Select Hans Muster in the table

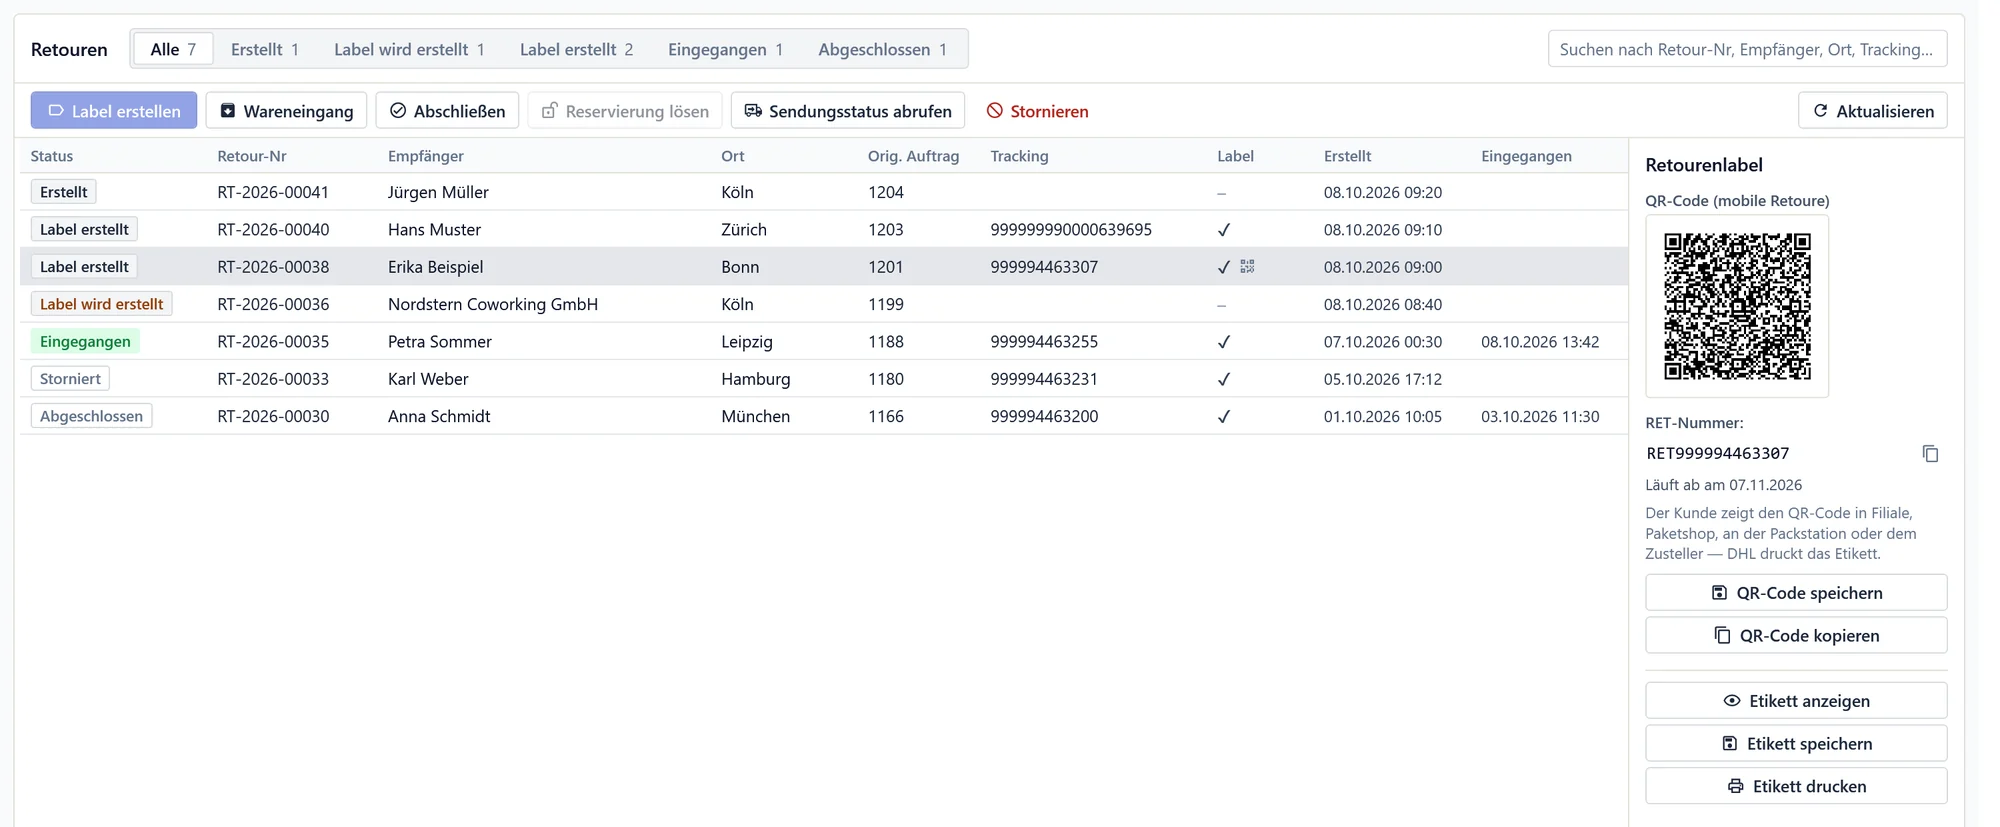[434, 230]
